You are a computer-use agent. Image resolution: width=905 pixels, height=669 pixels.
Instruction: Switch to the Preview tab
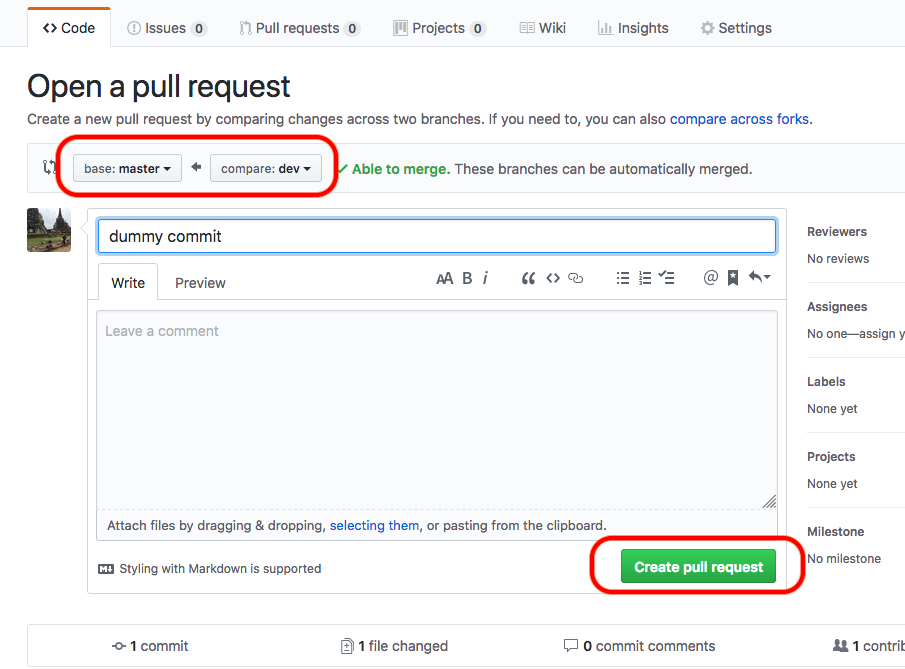200,283
